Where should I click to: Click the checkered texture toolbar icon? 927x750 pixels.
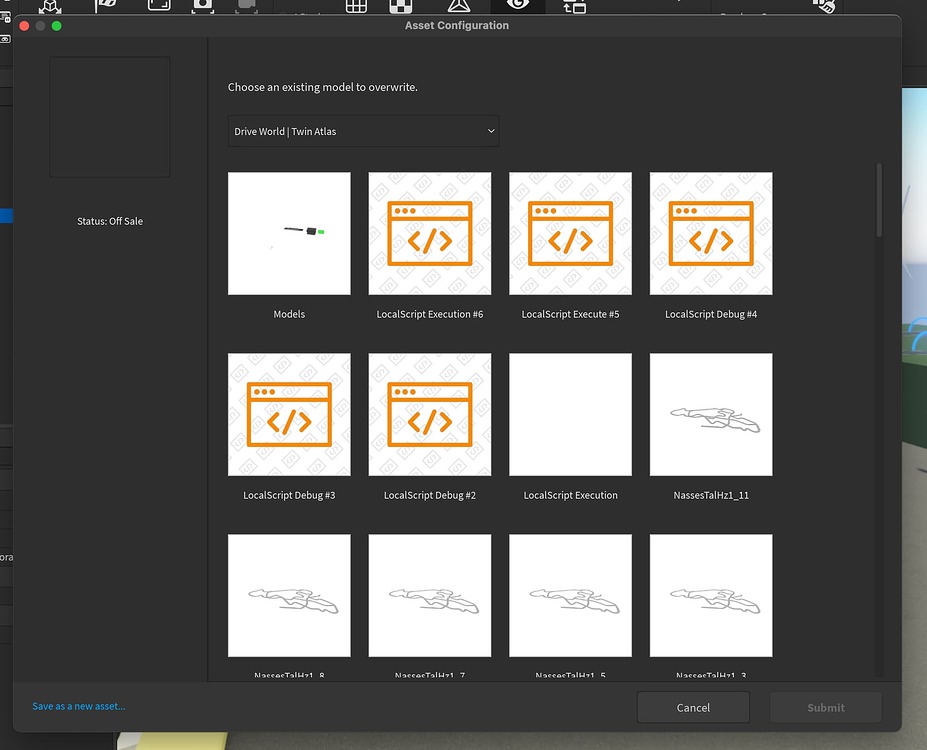pos(399,7)
